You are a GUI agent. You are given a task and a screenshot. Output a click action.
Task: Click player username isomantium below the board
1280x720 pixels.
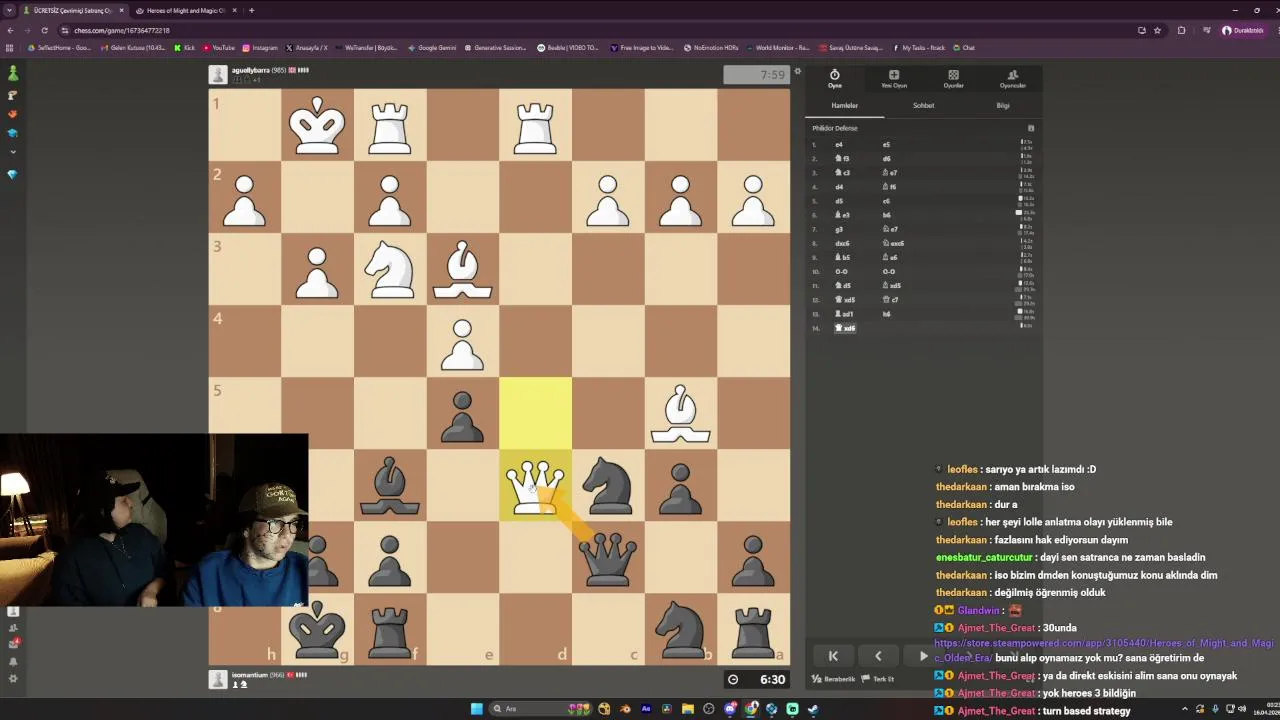coord(252,675)
